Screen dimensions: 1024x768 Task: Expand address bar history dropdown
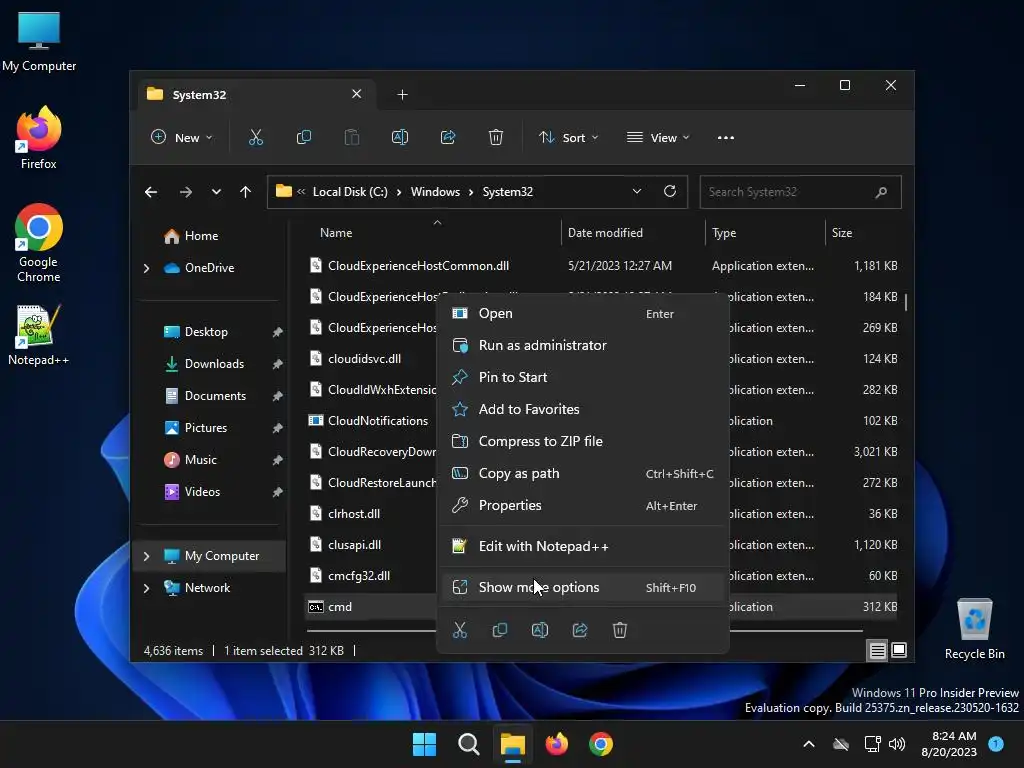click(637, 191)
